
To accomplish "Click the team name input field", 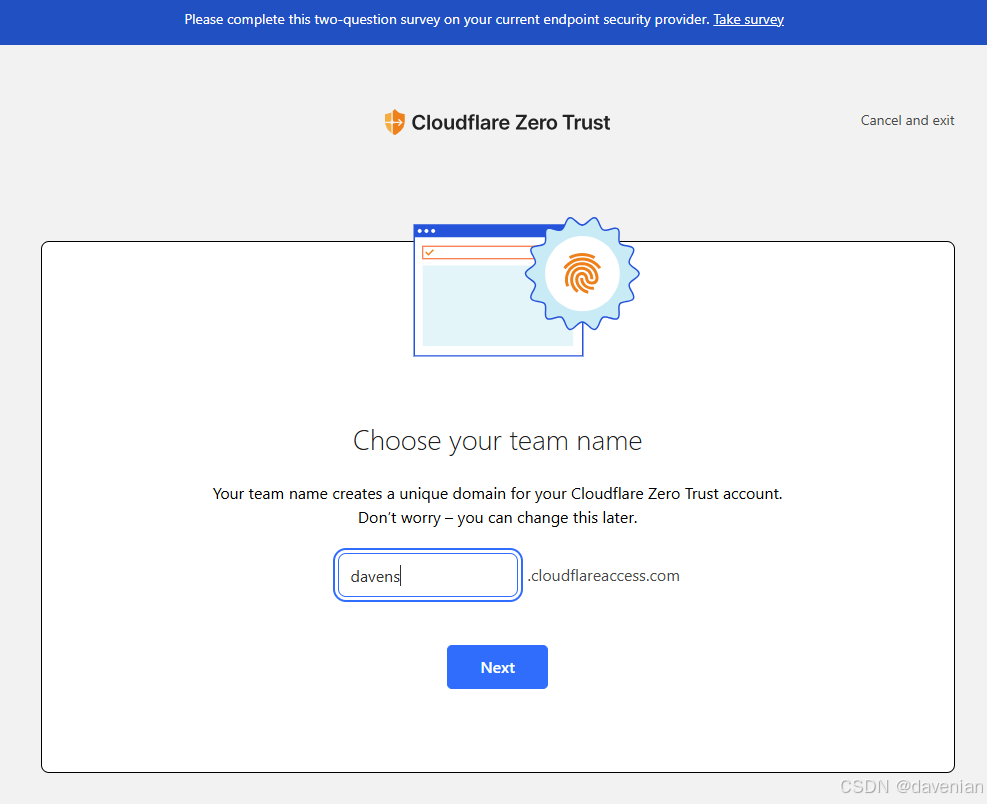I will coord(428,575).
